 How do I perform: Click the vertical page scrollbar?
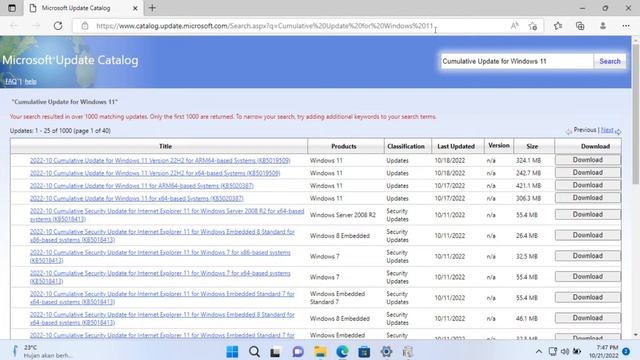pos(636,114)
